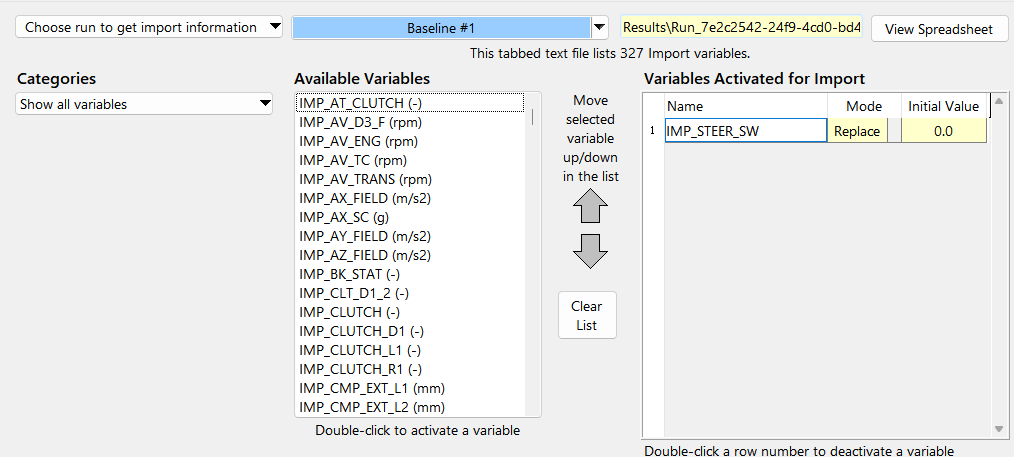Select the IMP_STEER_SW name cell
Screen dimensions: 1014x457
(745, 131)
